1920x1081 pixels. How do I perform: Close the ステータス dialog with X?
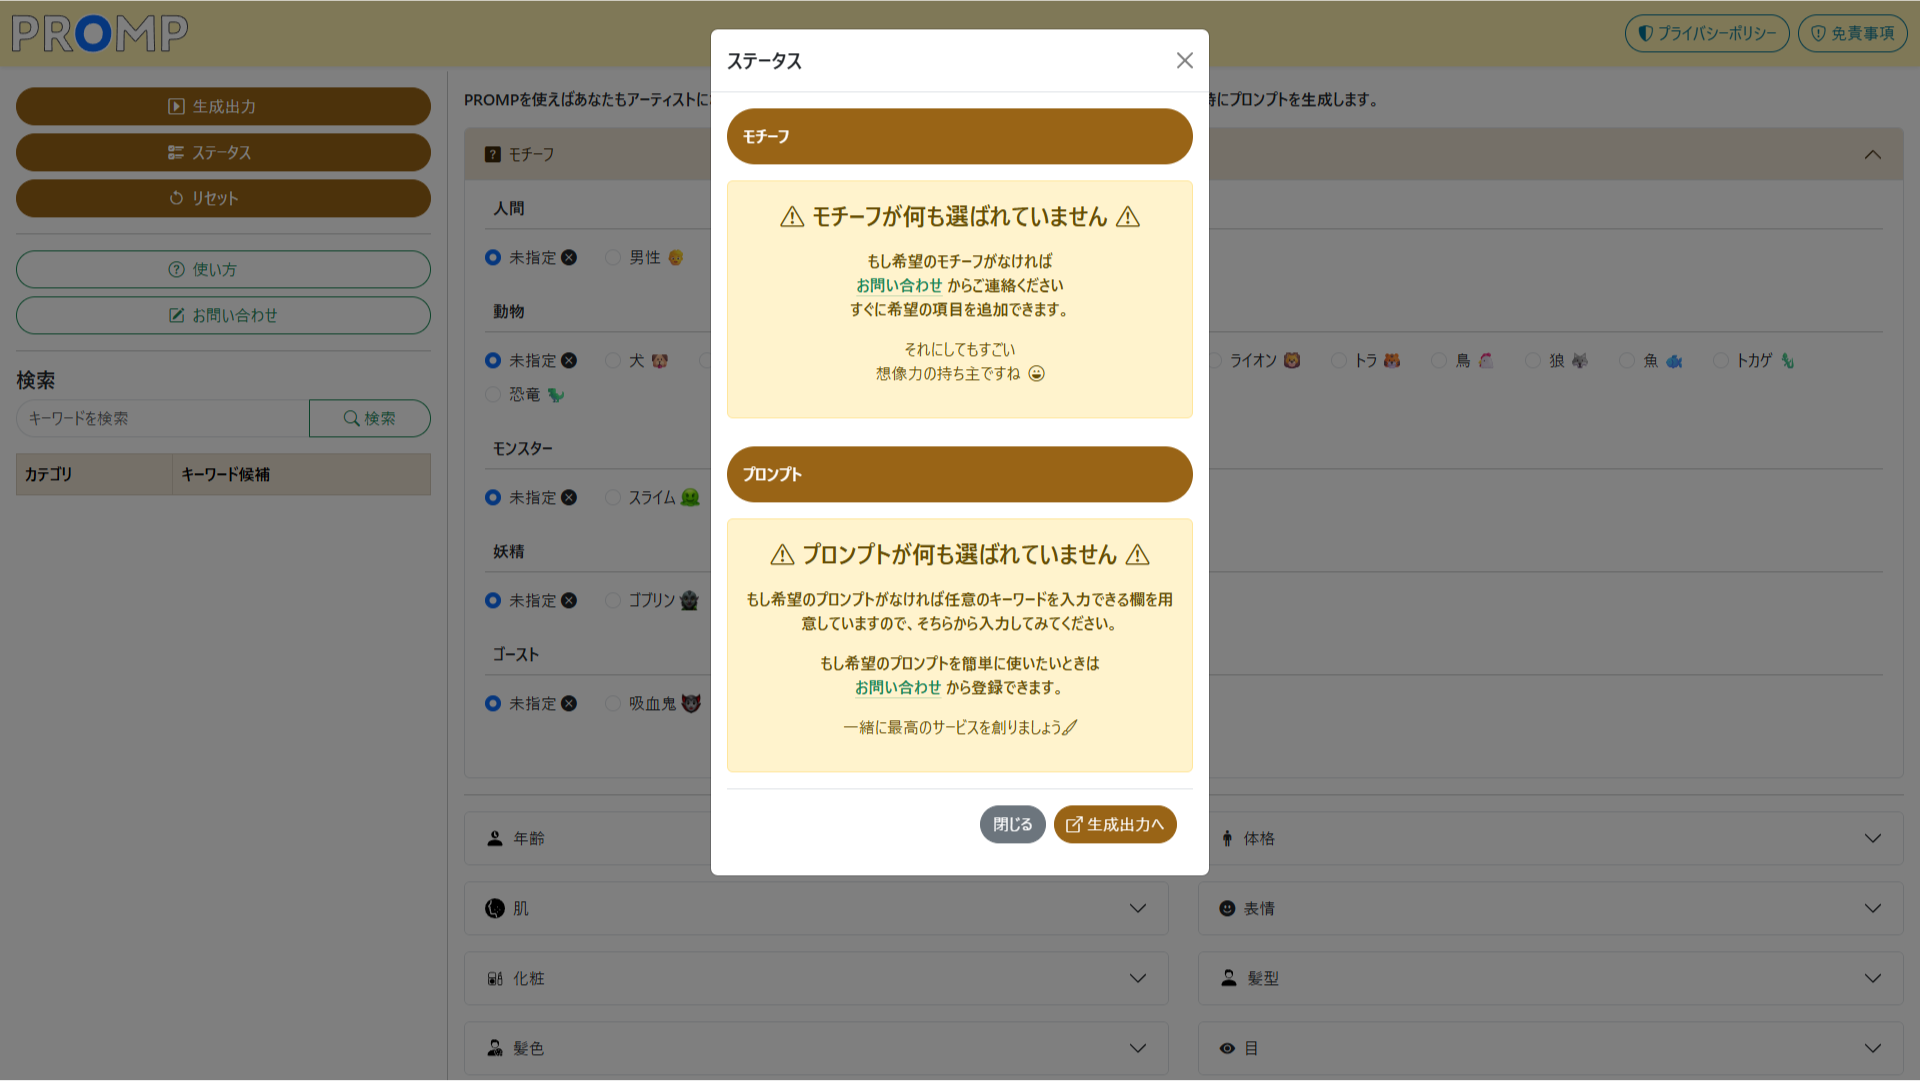pos(1185,61)
